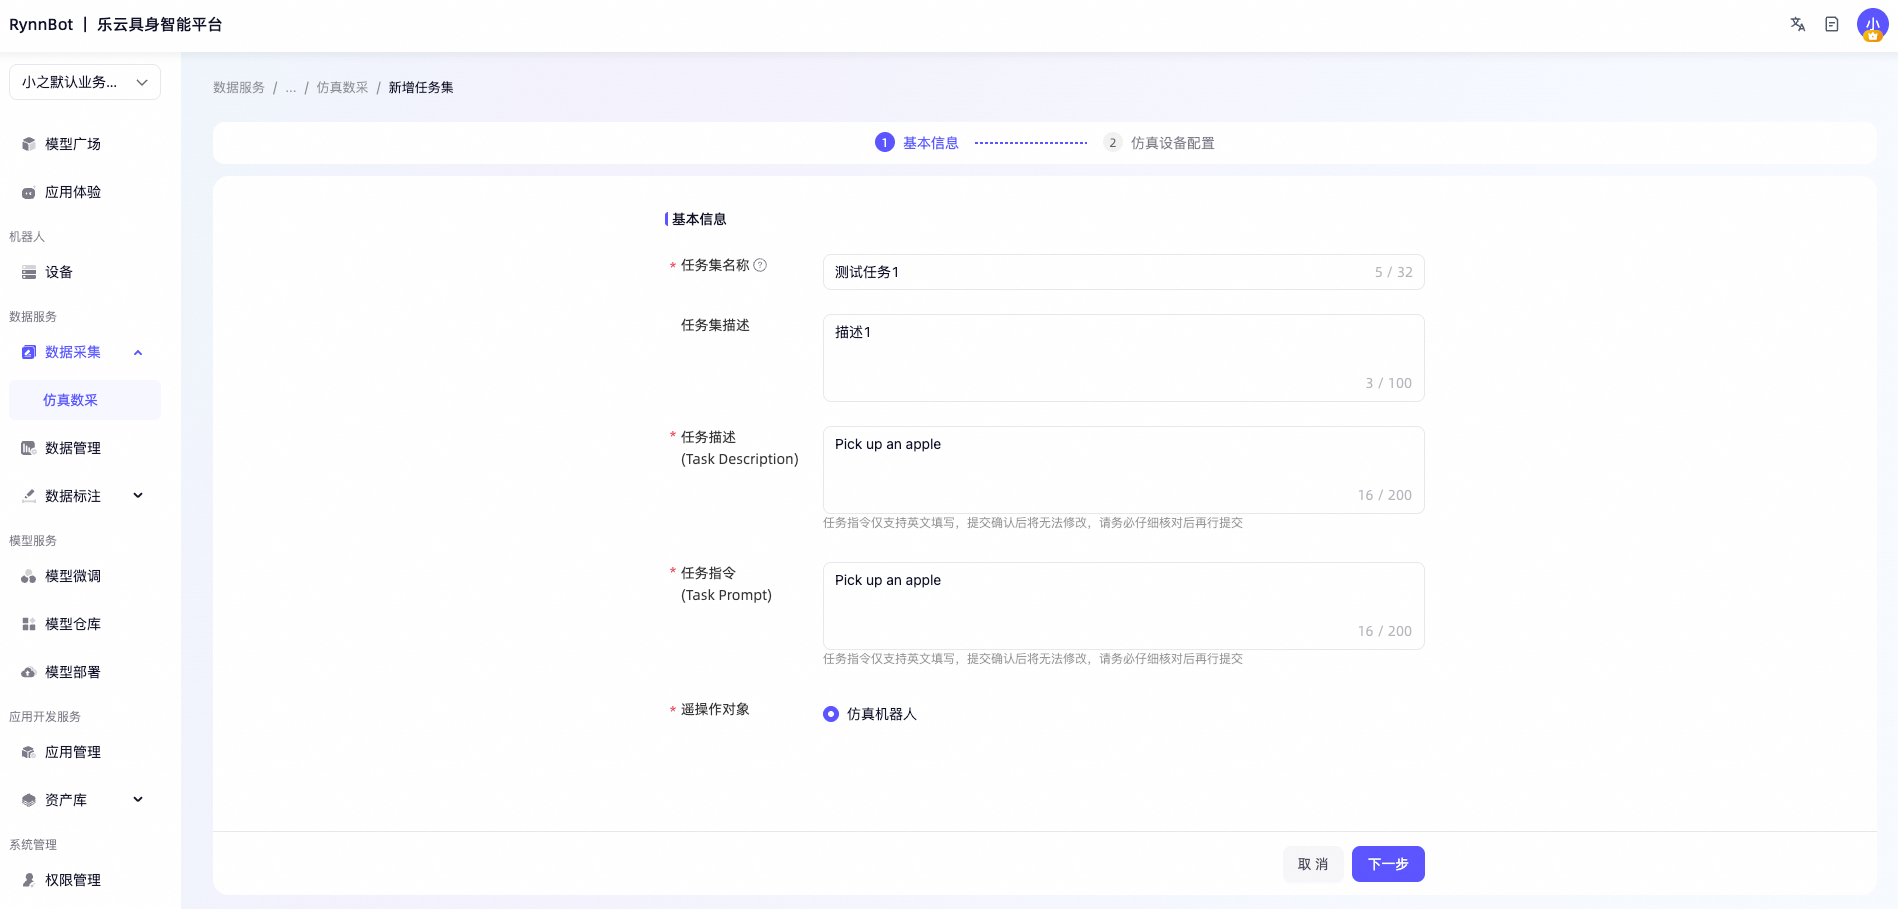
Task: Click the 模型部署 cloud icon
Action: [x=29, y=672]
